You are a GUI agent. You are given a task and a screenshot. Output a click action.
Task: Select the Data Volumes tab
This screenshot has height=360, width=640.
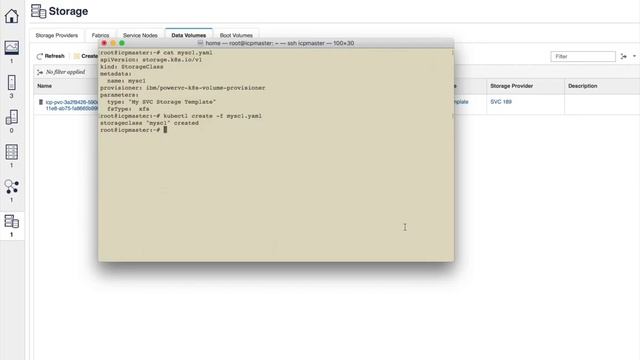coord(189,36)
